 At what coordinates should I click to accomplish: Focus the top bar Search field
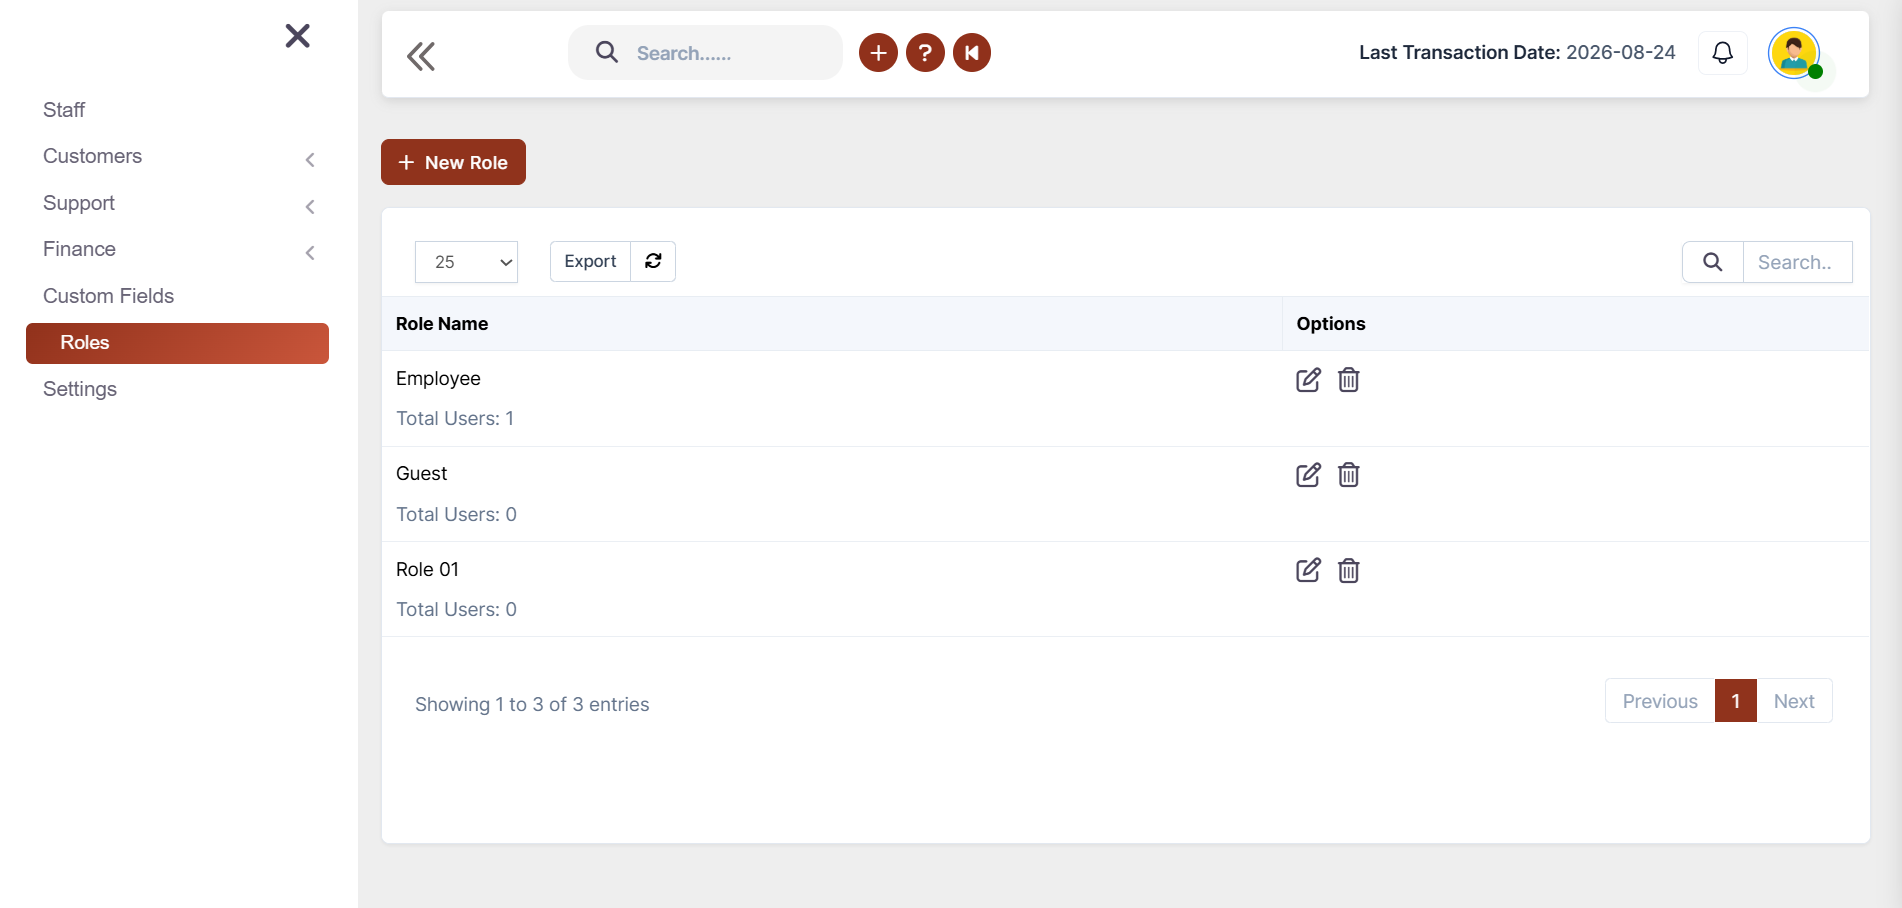click(x=705, y=52)
